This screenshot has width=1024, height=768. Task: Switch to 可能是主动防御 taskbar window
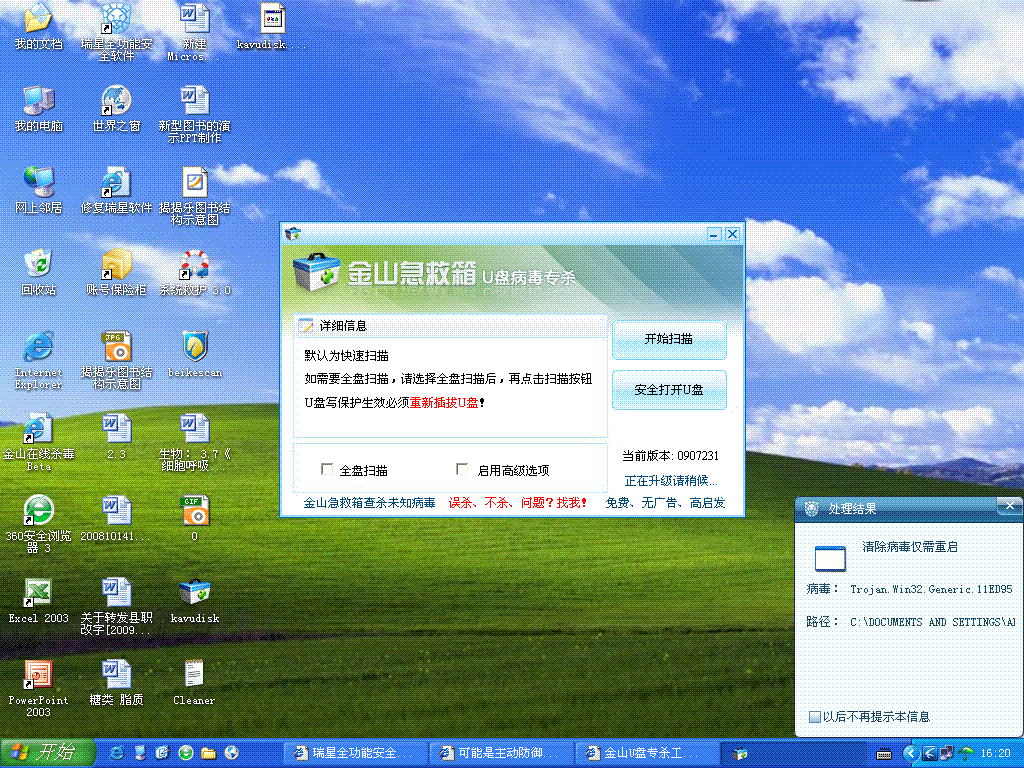[x=502, y=753]
